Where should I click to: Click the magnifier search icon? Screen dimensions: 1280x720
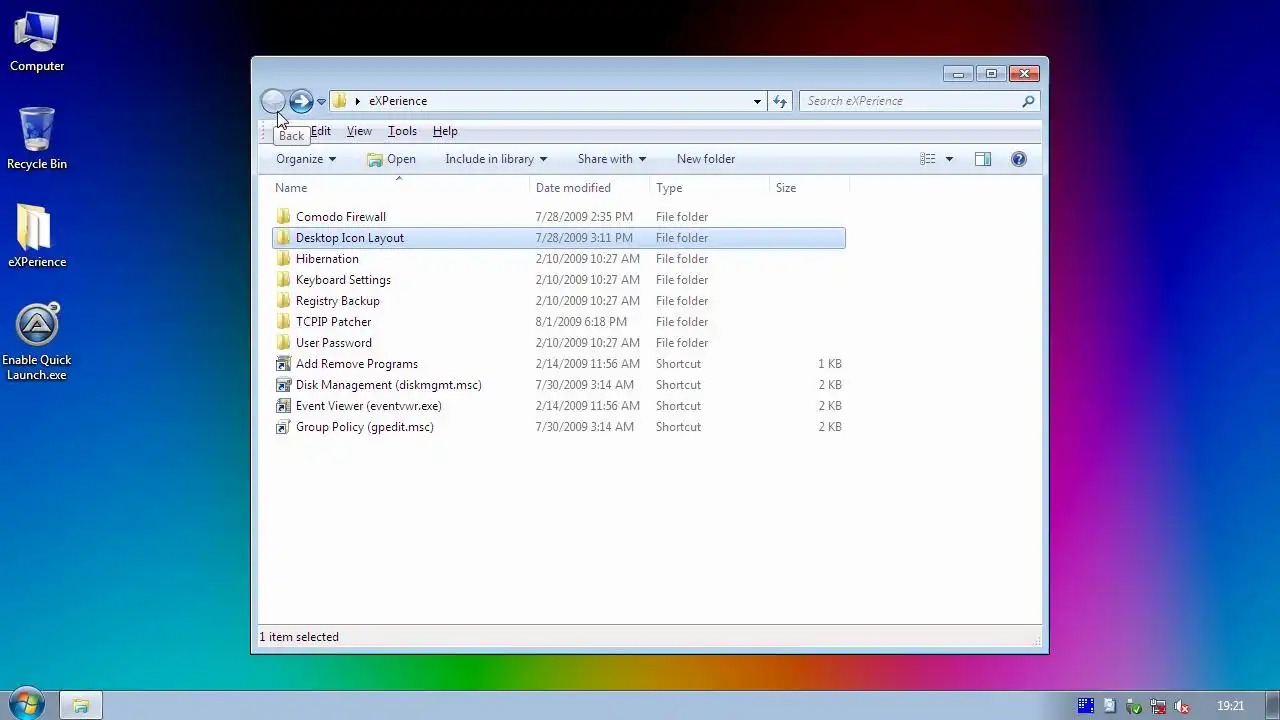tap(1028, 101)
